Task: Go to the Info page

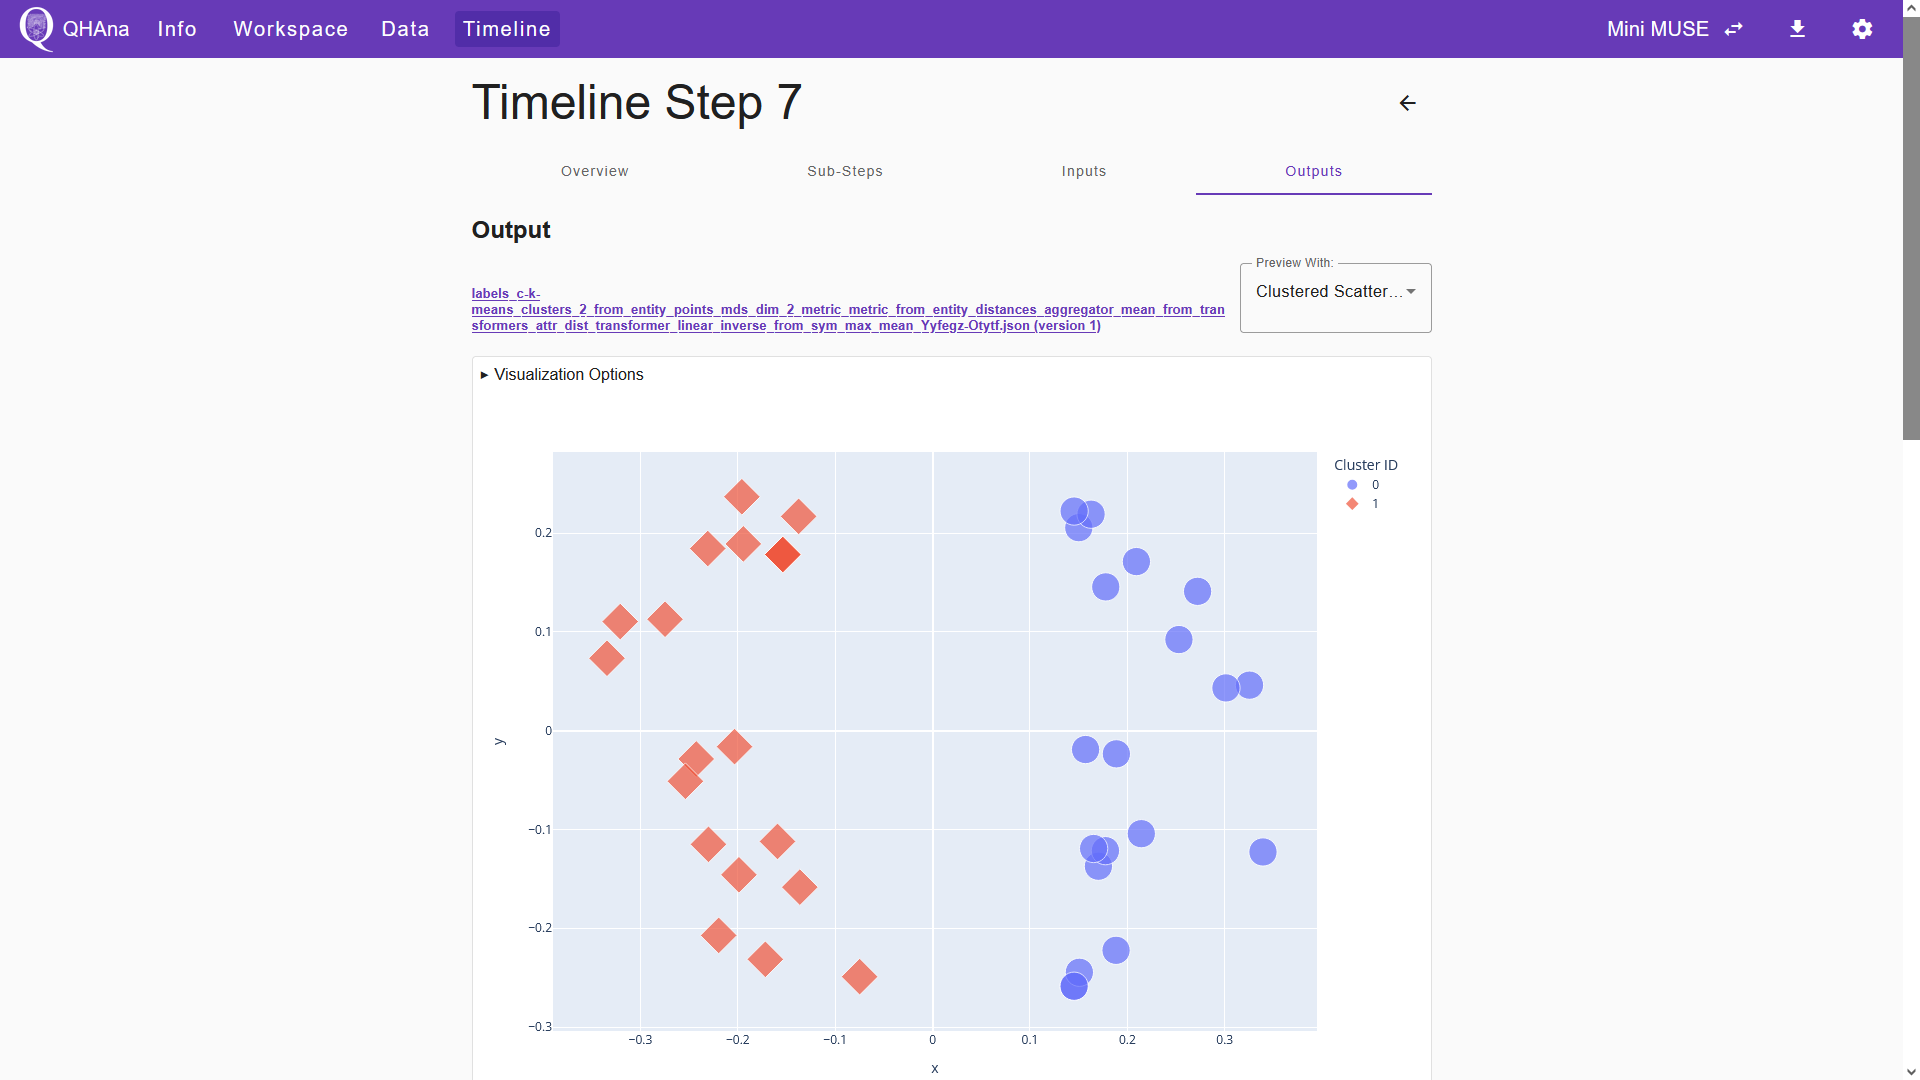Action: (177, 29)
